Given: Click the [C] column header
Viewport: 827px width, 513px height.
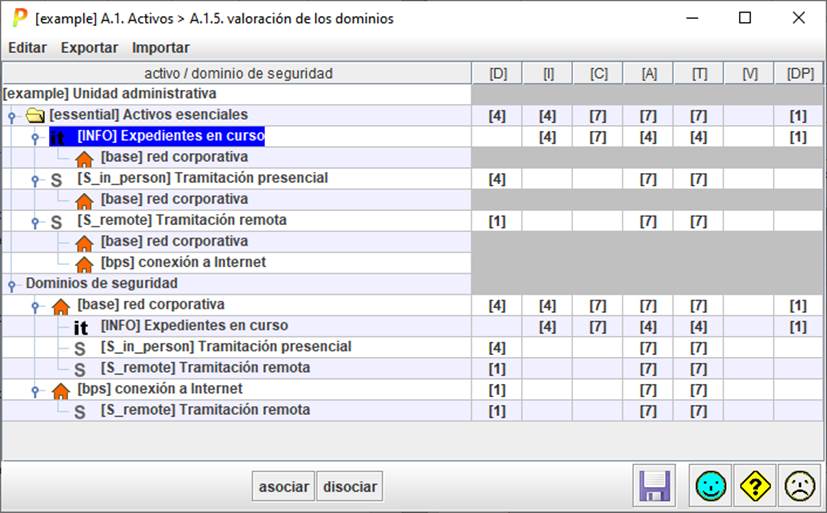Looking at the screenshot, I should [598, 73].
